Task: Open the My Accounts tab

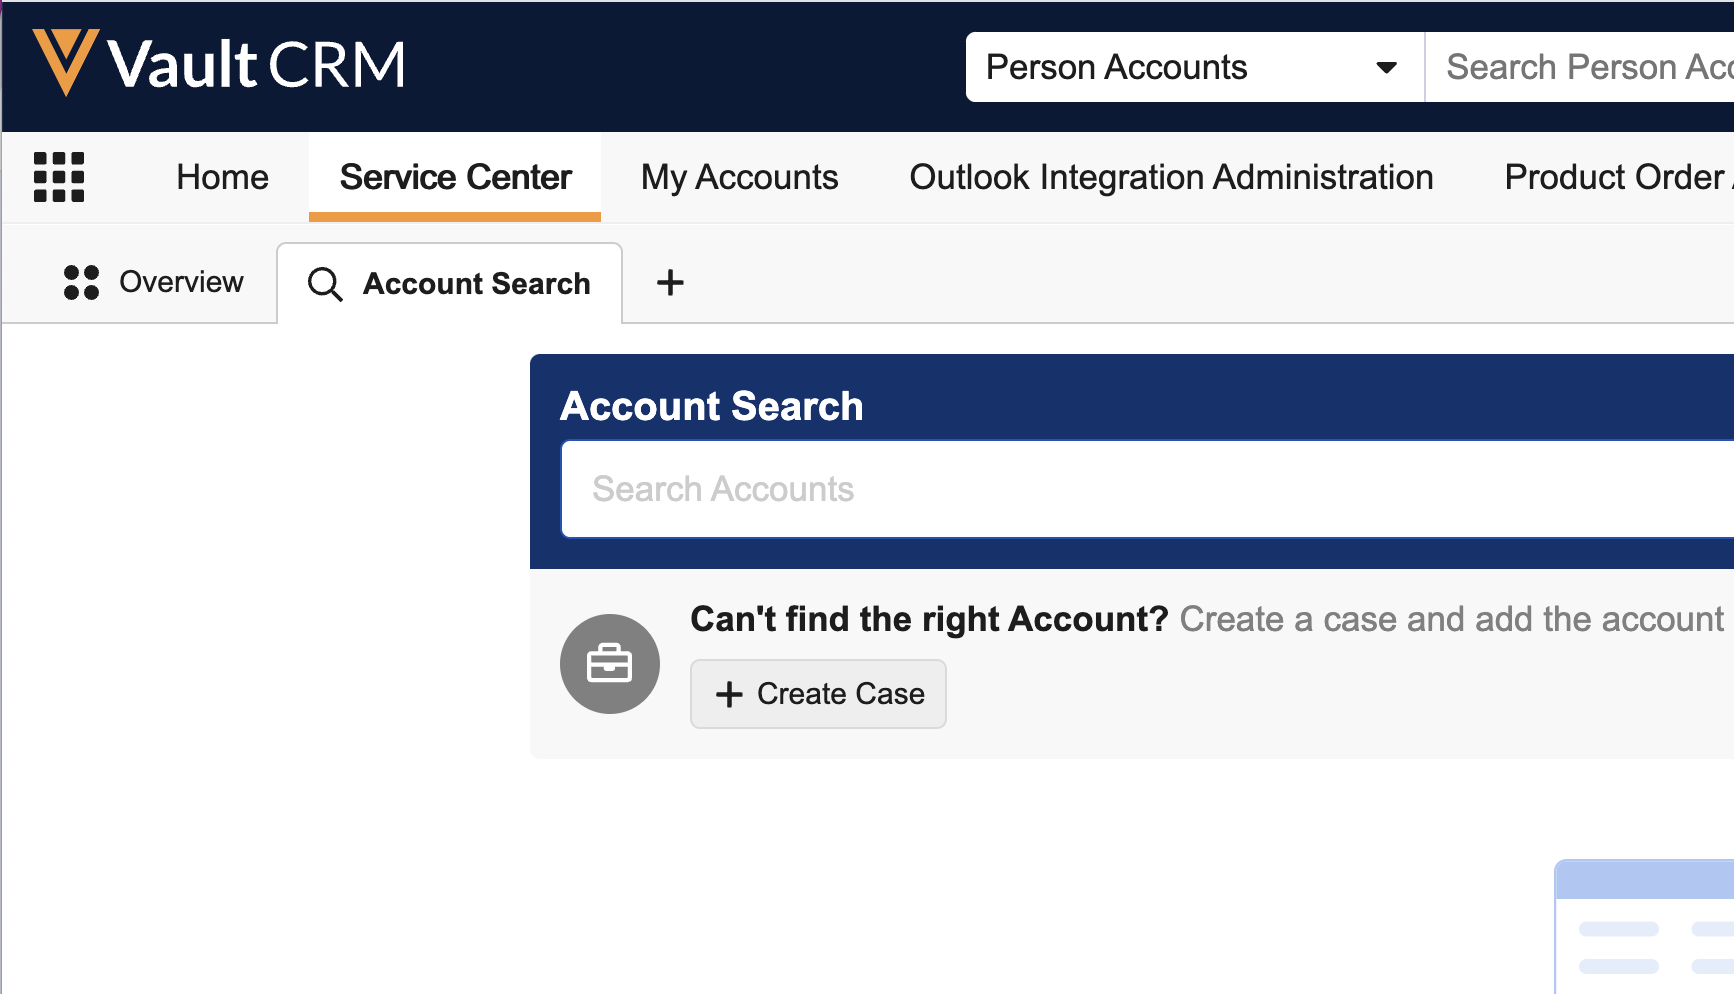Action: point(739,177)
